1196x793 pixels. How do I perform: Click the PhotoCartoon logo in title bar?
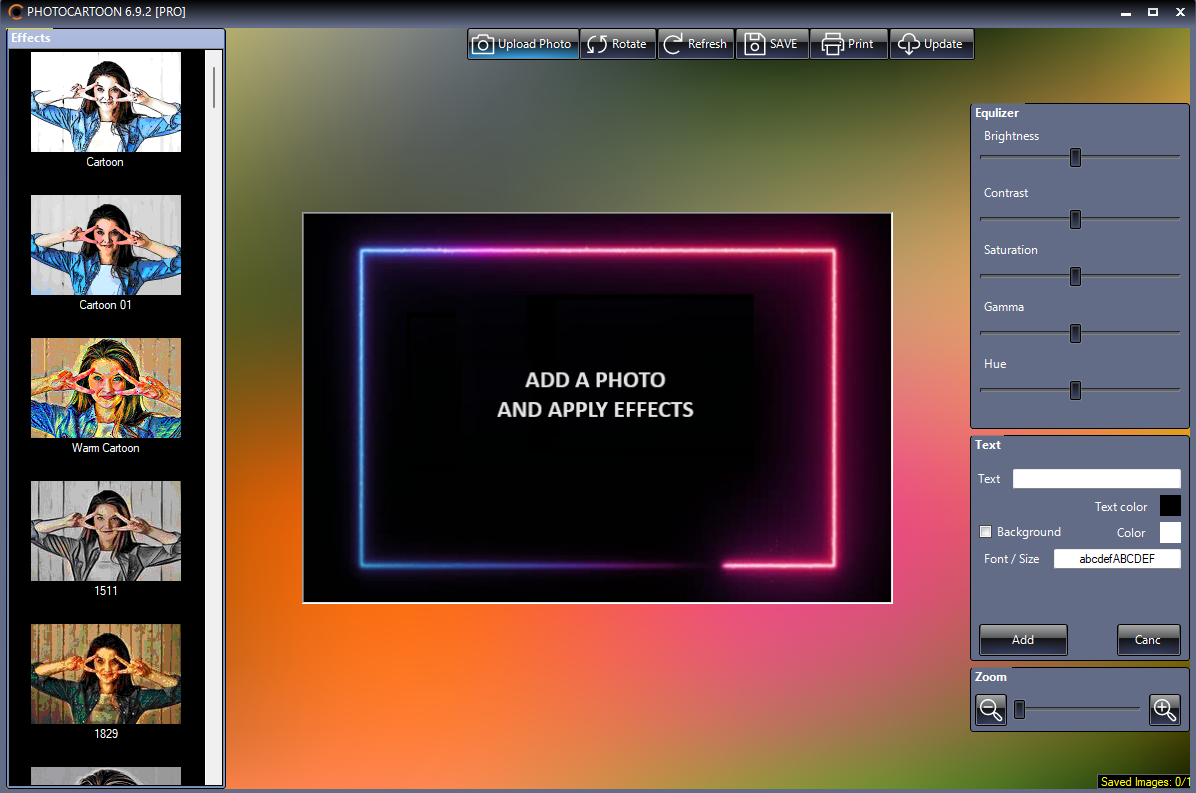16,11
